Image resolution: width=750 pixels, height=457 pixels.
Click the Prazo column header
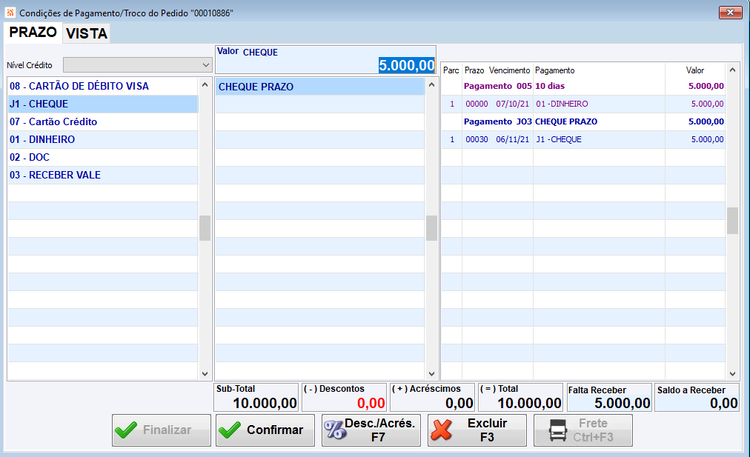coord(474,70)
